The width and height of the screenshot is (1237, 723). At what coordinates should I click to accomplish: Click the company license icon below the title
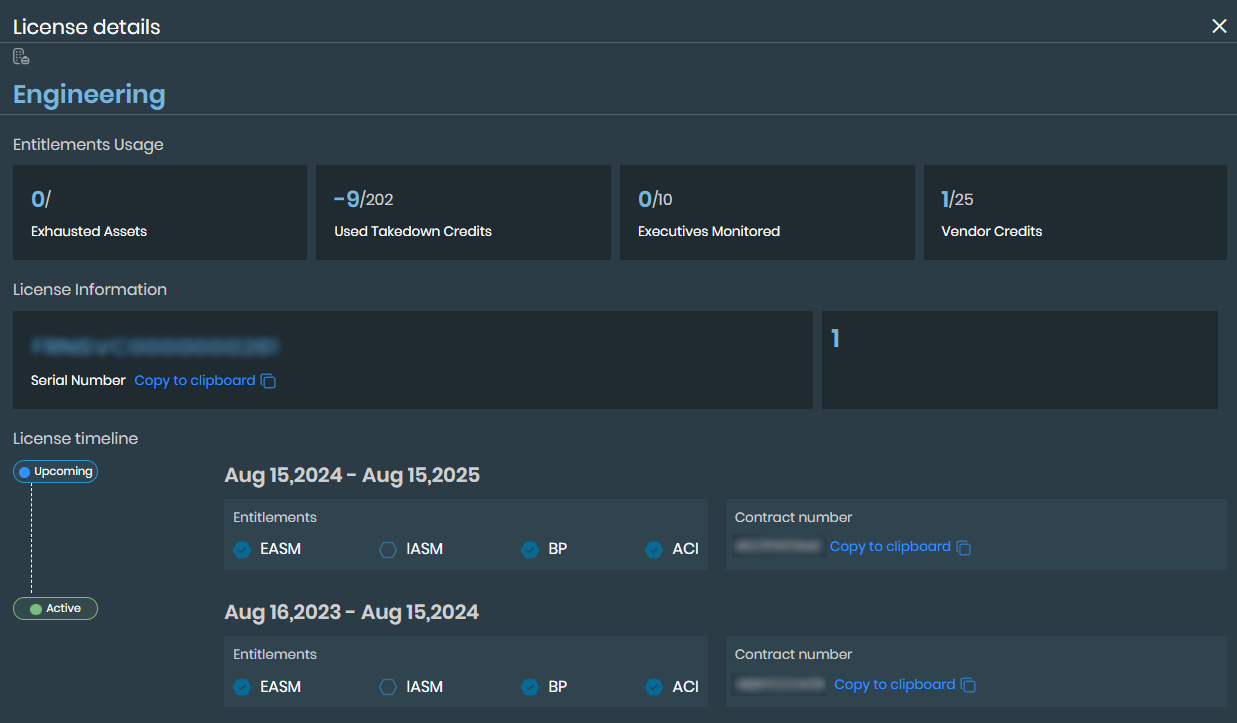(20, 56)
